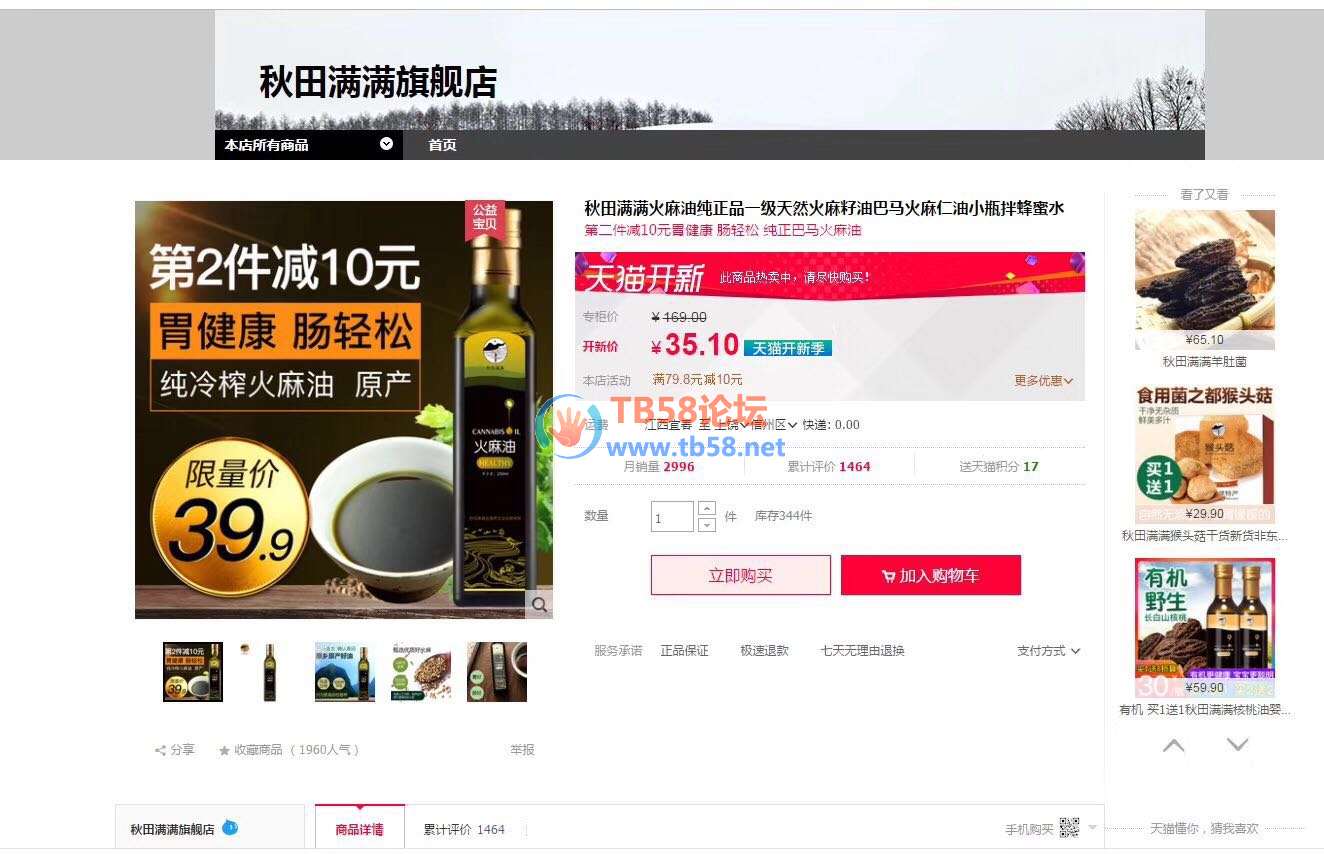Click 七天无理由退换 service promise
Viewport: 1324px width, 854px height.
[862, 651]
